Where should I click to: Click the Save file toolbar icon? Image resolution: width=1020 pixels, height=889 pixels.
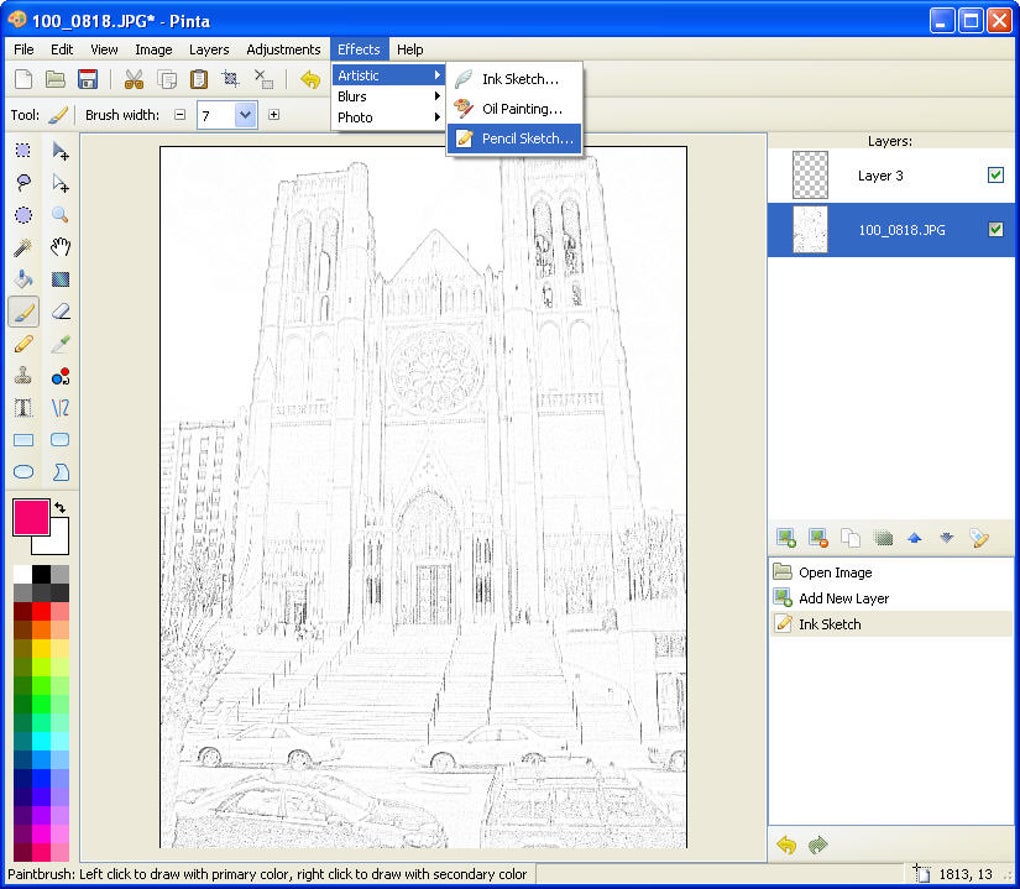87,80
